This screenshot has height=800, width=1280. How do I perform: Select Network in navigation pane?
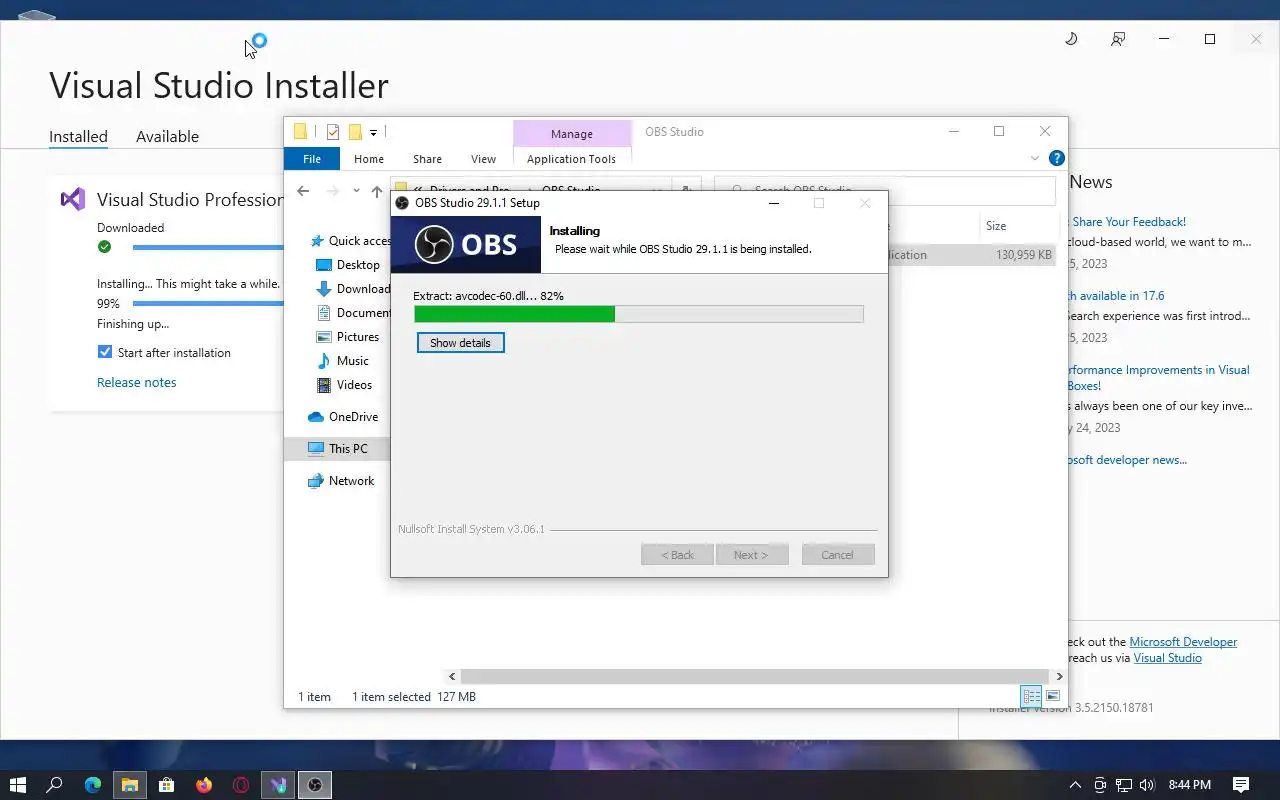click(340, 480)
